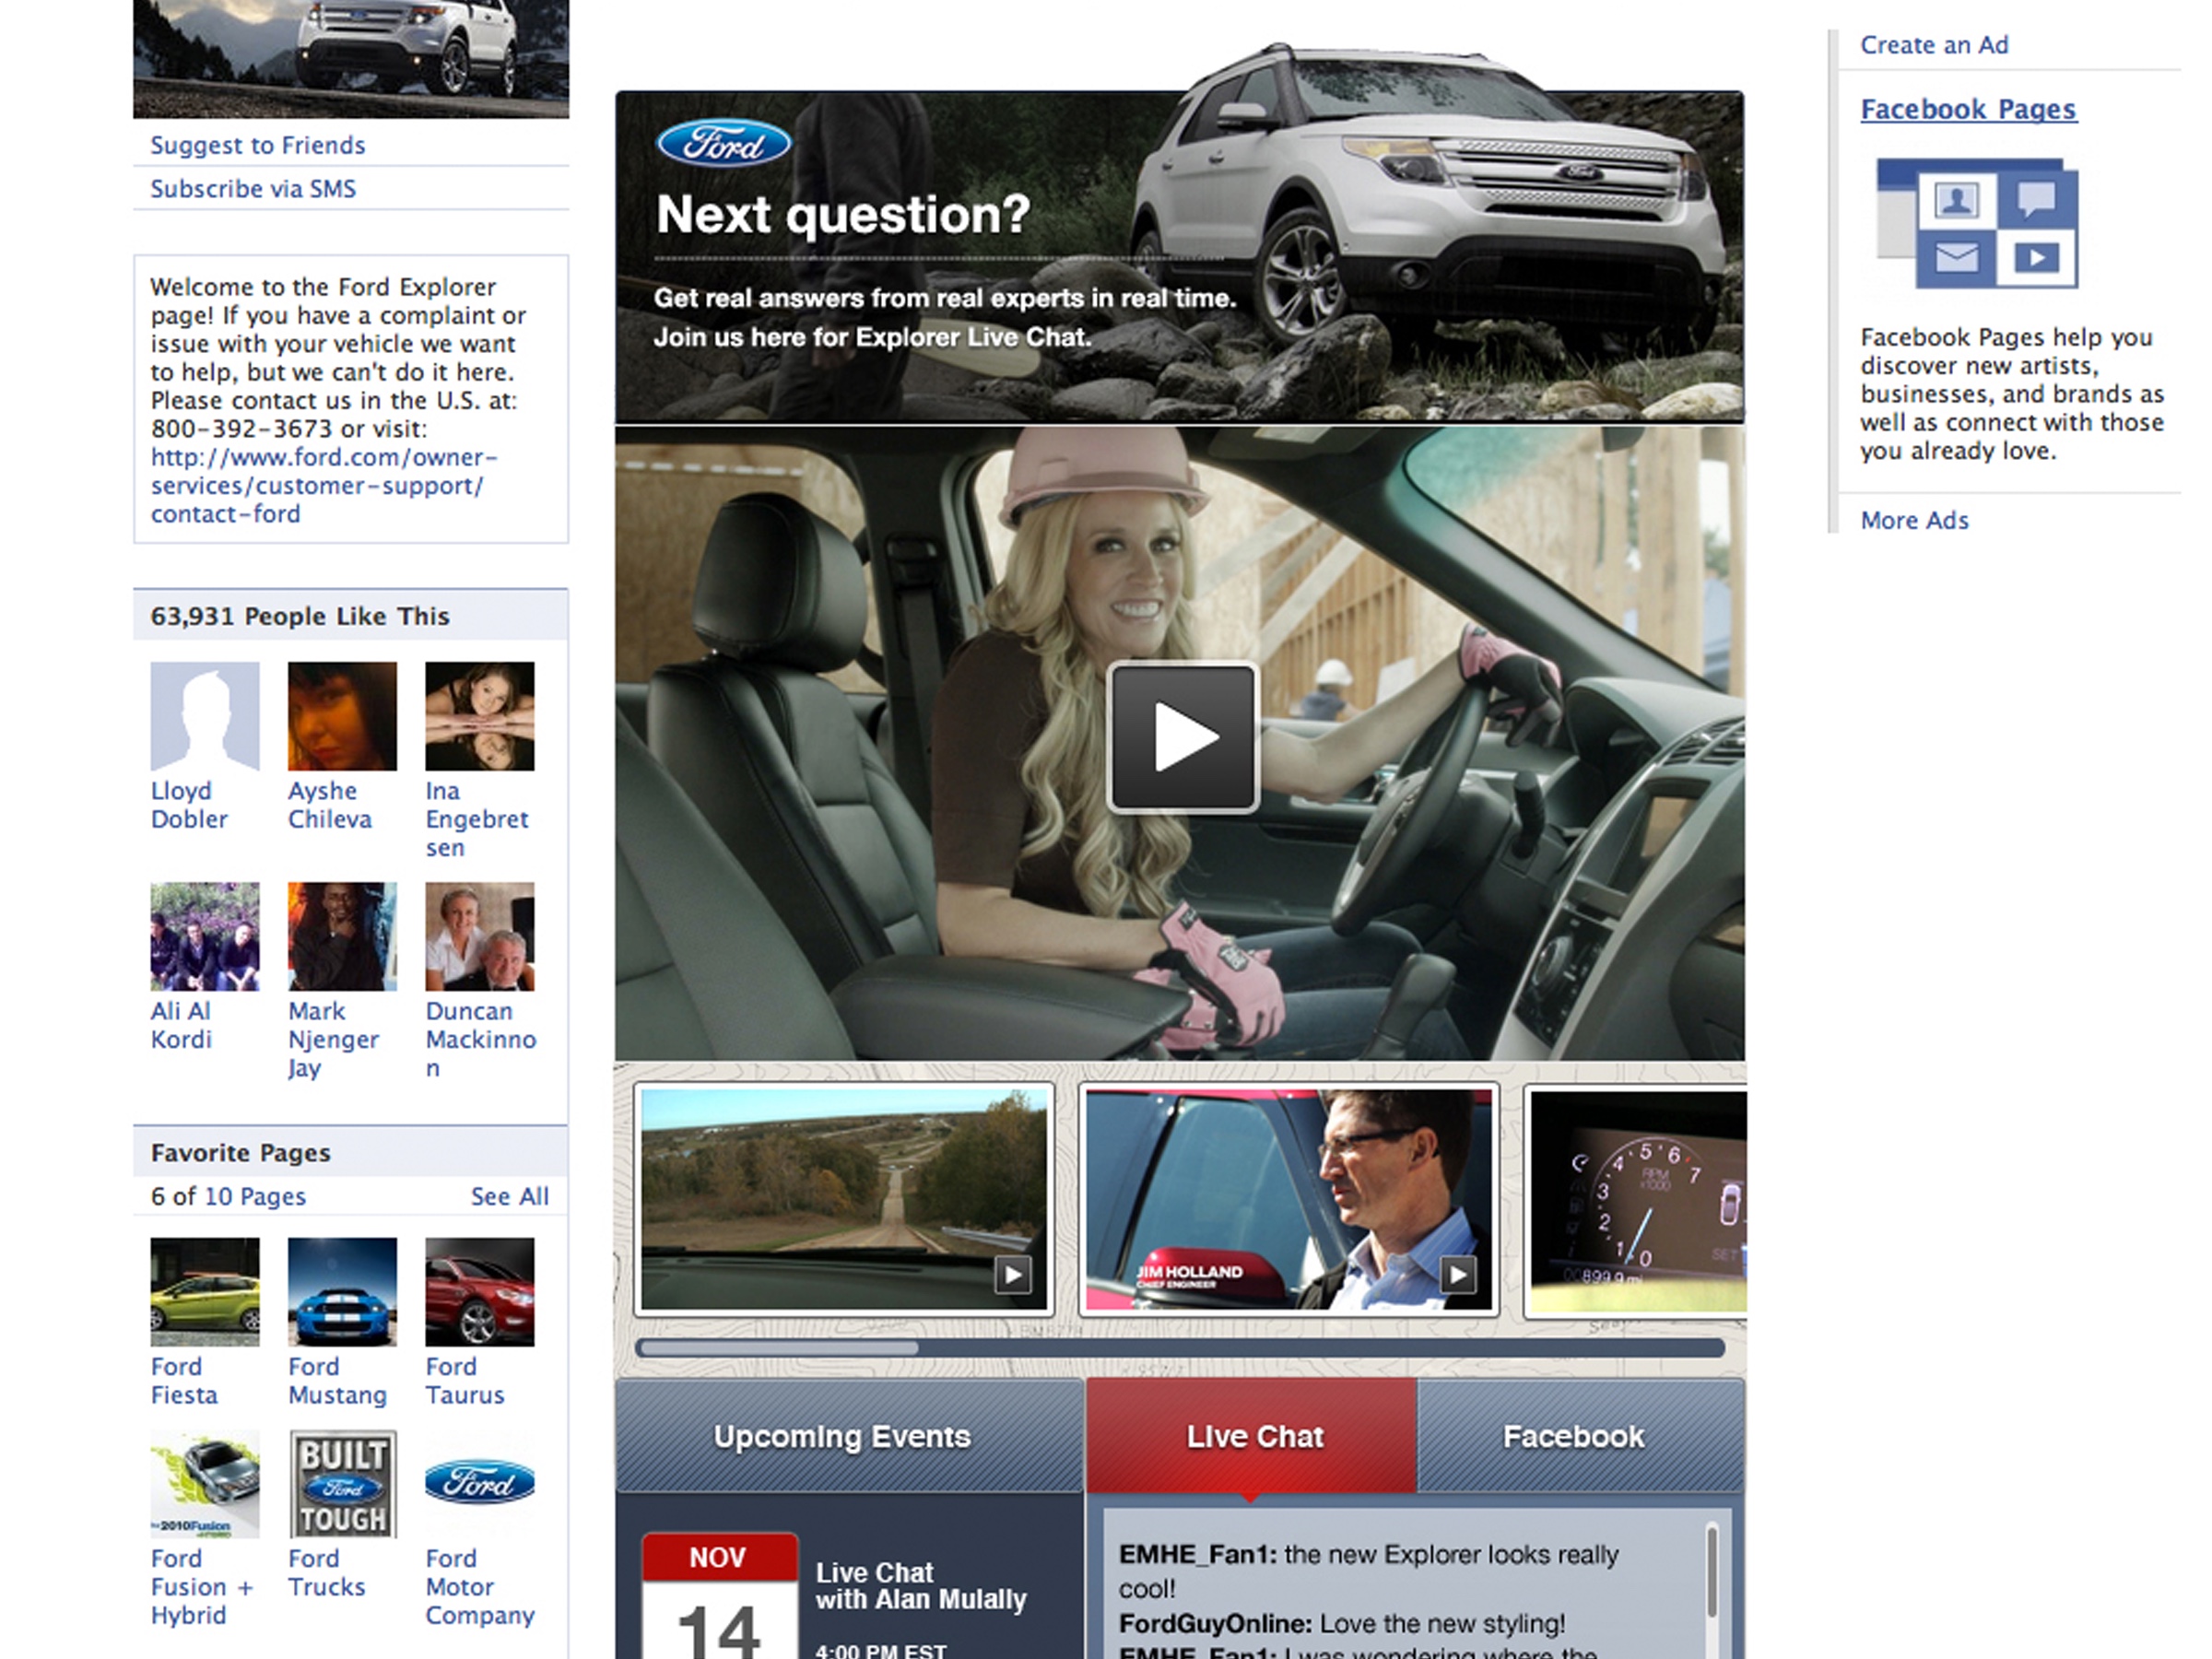Click the Duncan Mackinnon name link
The height and width of the screenshot is (1659, 2212).
coord(481,1039)
